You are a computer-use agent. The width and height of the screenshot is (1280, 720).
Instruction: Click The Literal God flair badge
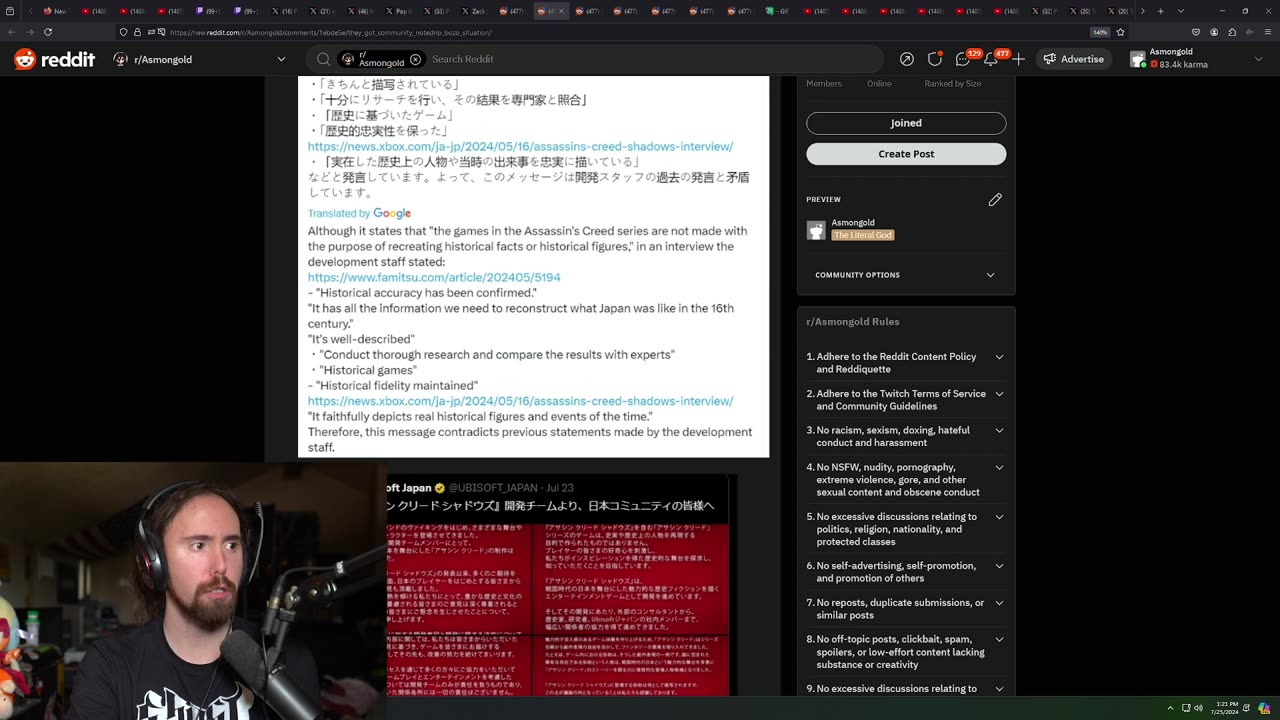(x=863, y=235)
